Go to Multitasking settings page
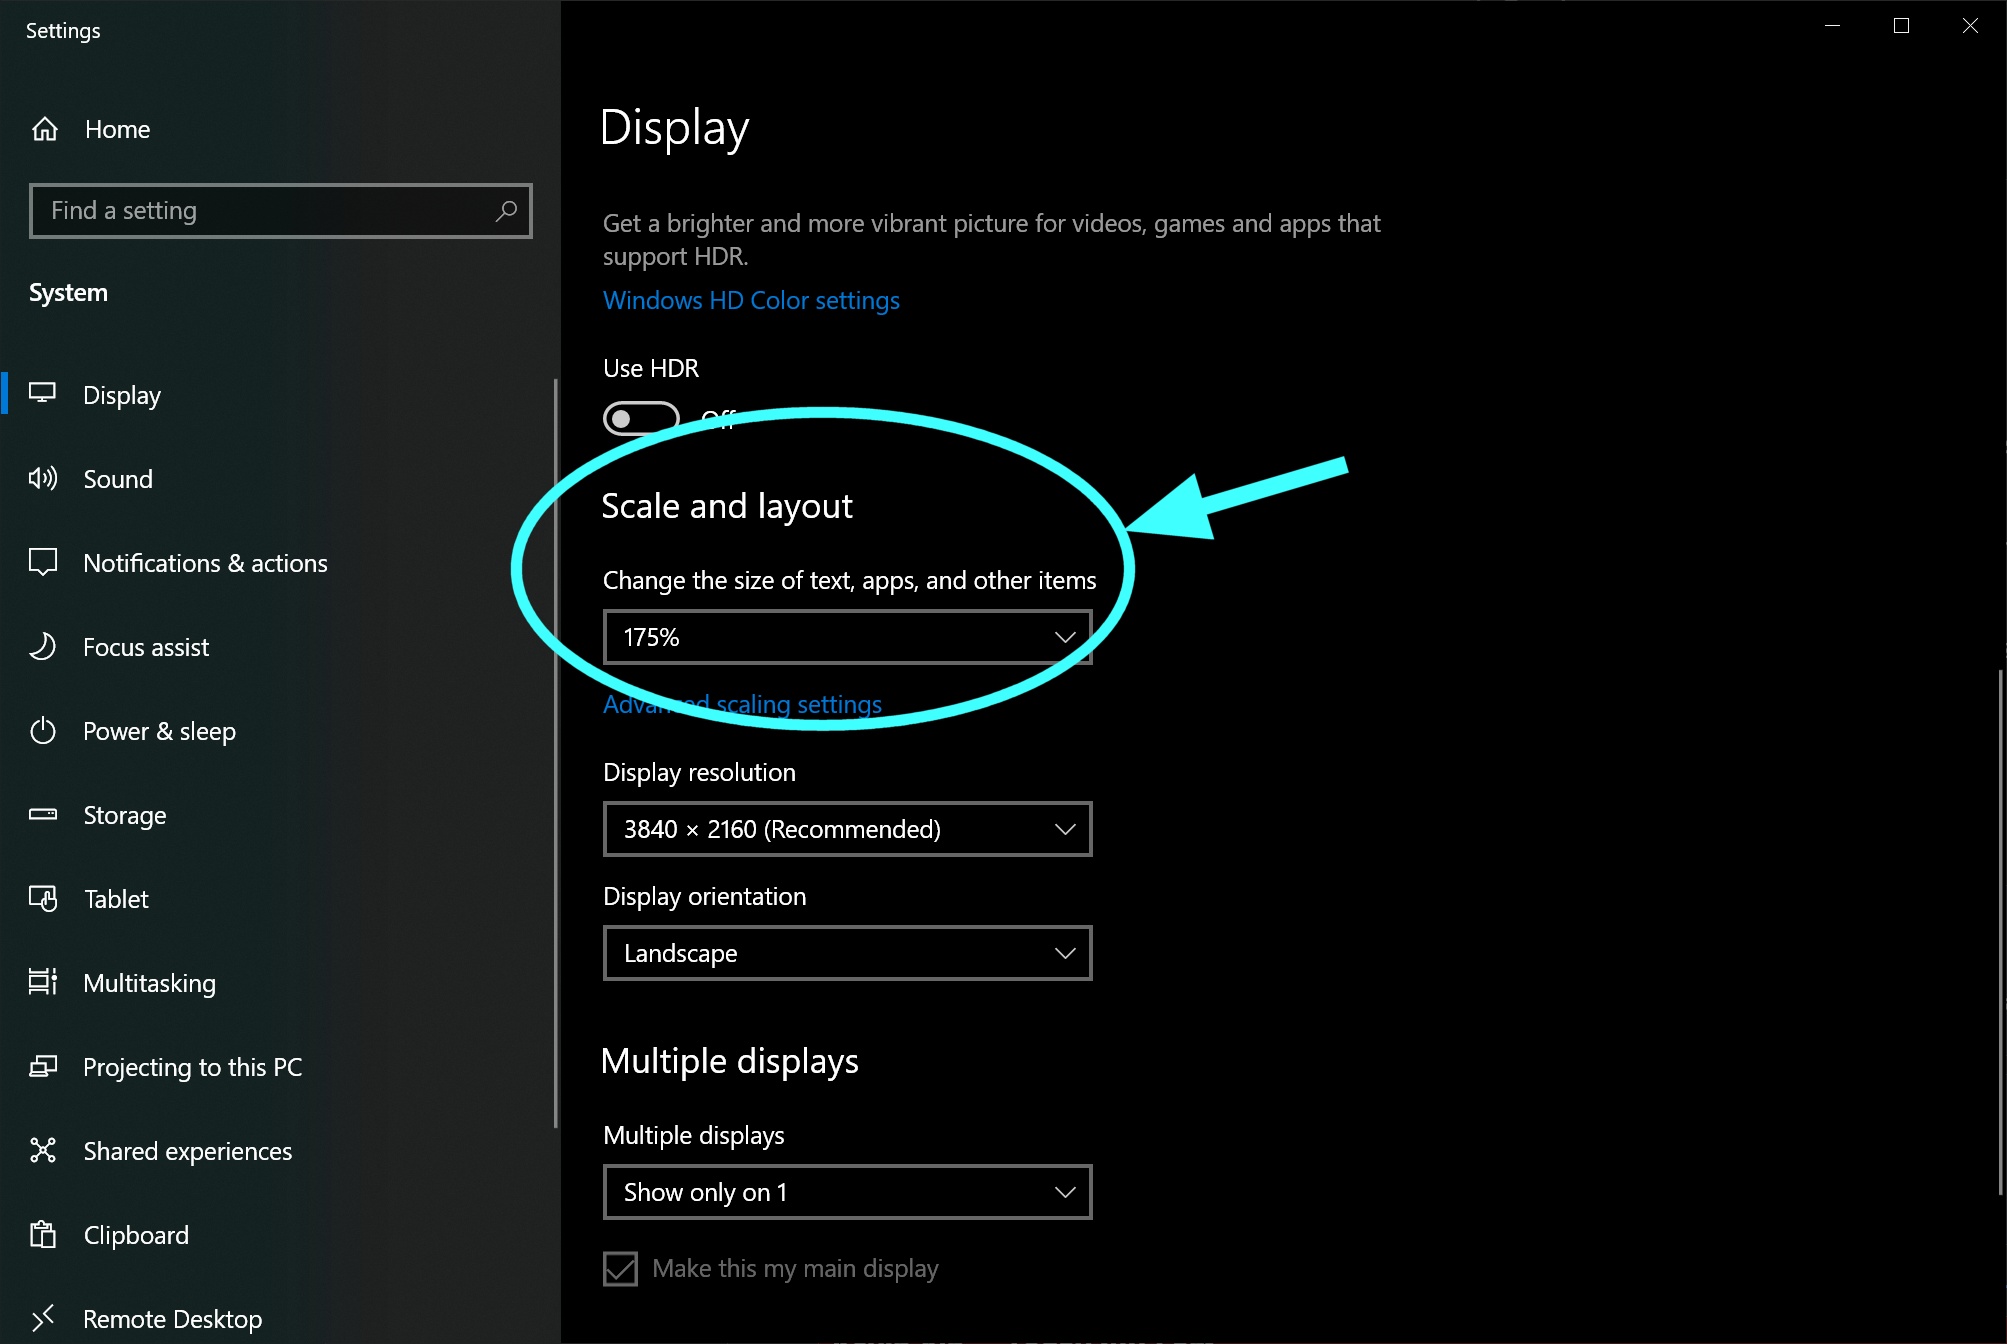This screenshot has height=1344, width=2007. tap(149, 983)
